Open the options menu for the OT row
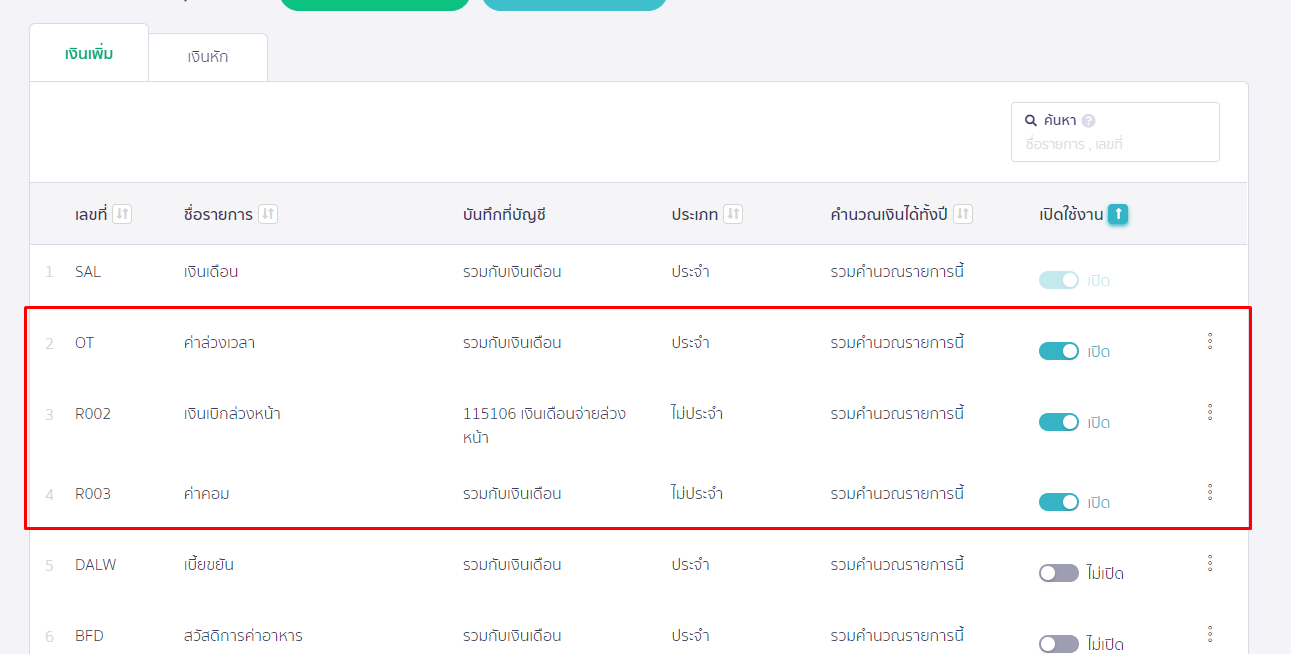This screenshot has width=1291, height=654. click(x=1209, y=340)
